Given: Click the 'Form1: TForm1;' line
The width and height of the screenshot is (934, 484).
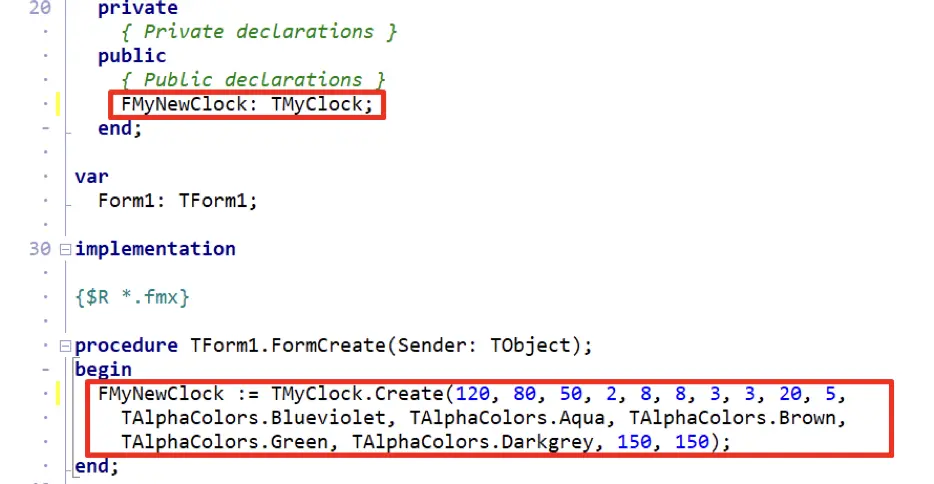Looking at the screenshot, I should coord(178,201).
